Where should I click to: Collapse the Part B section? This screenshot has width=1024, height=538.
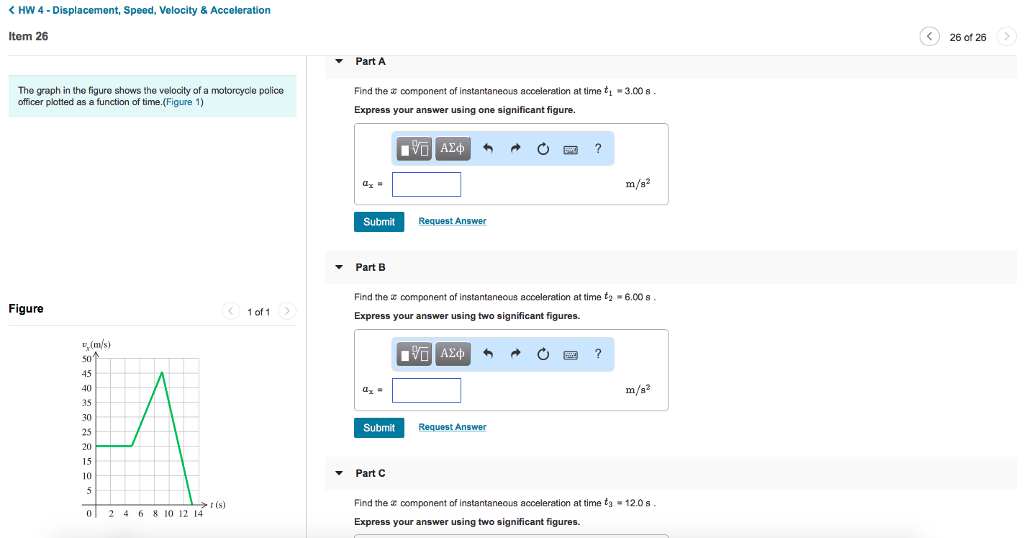(339, 268)
